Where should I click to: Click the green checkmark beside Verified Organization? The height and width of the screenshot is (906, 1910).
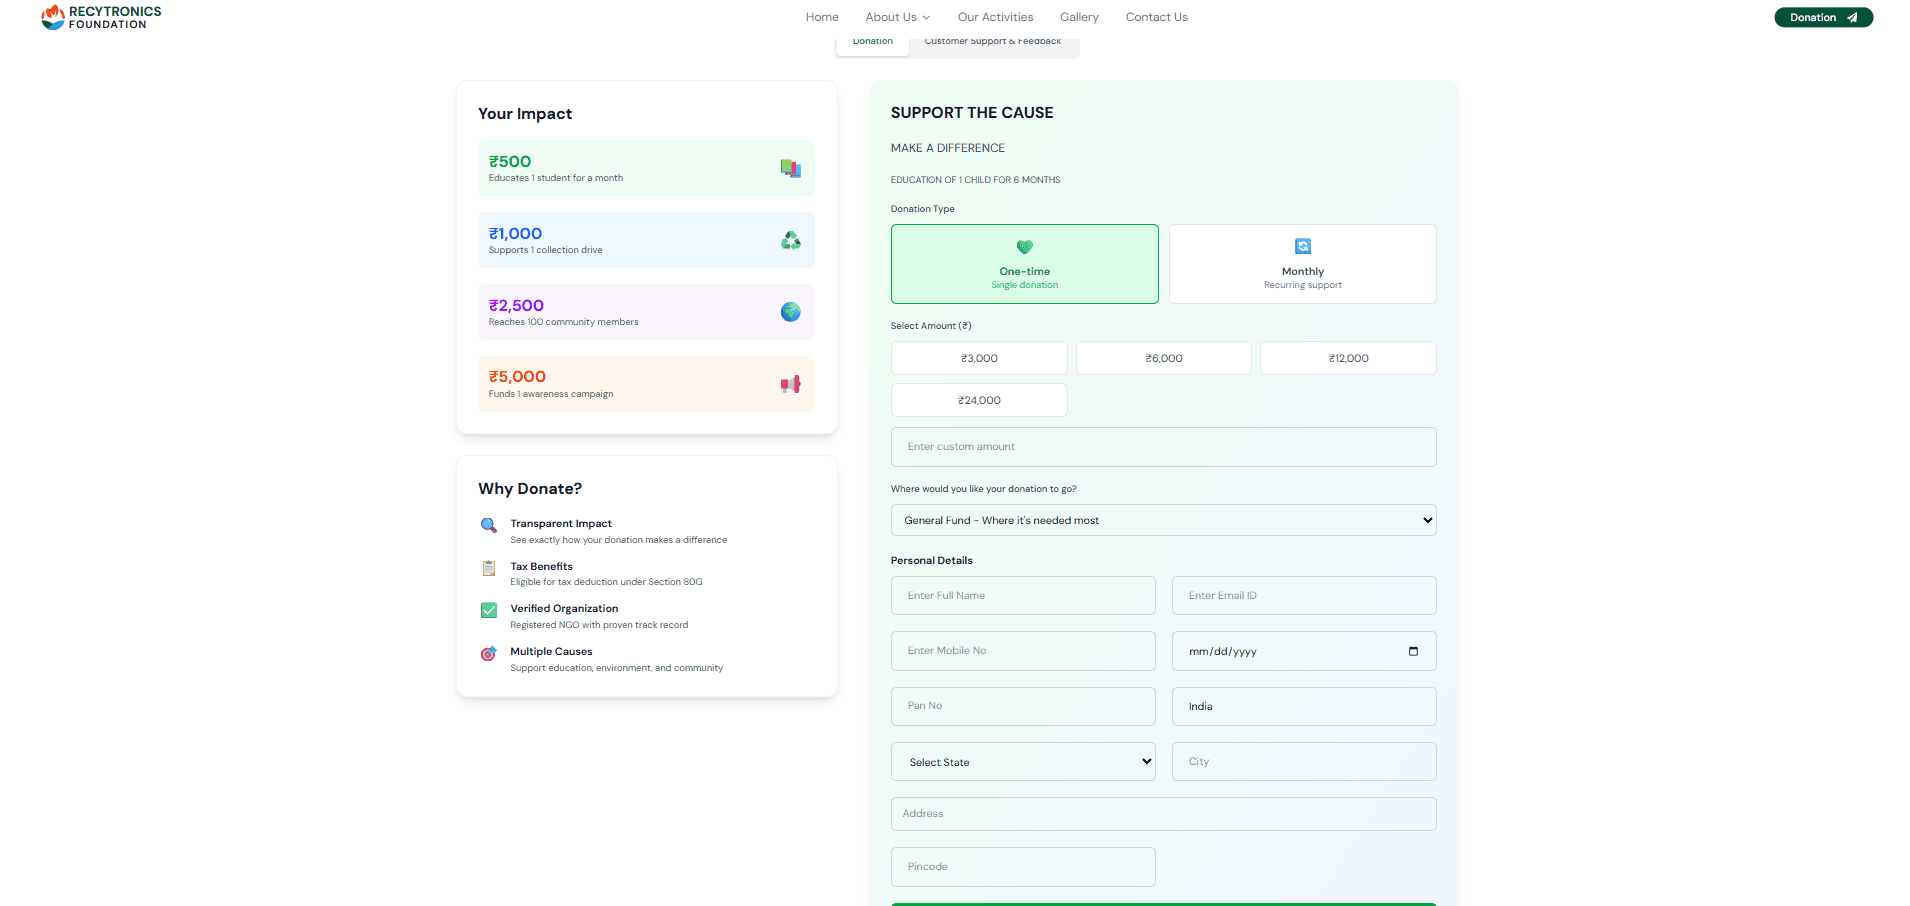[x=489, y=610]
